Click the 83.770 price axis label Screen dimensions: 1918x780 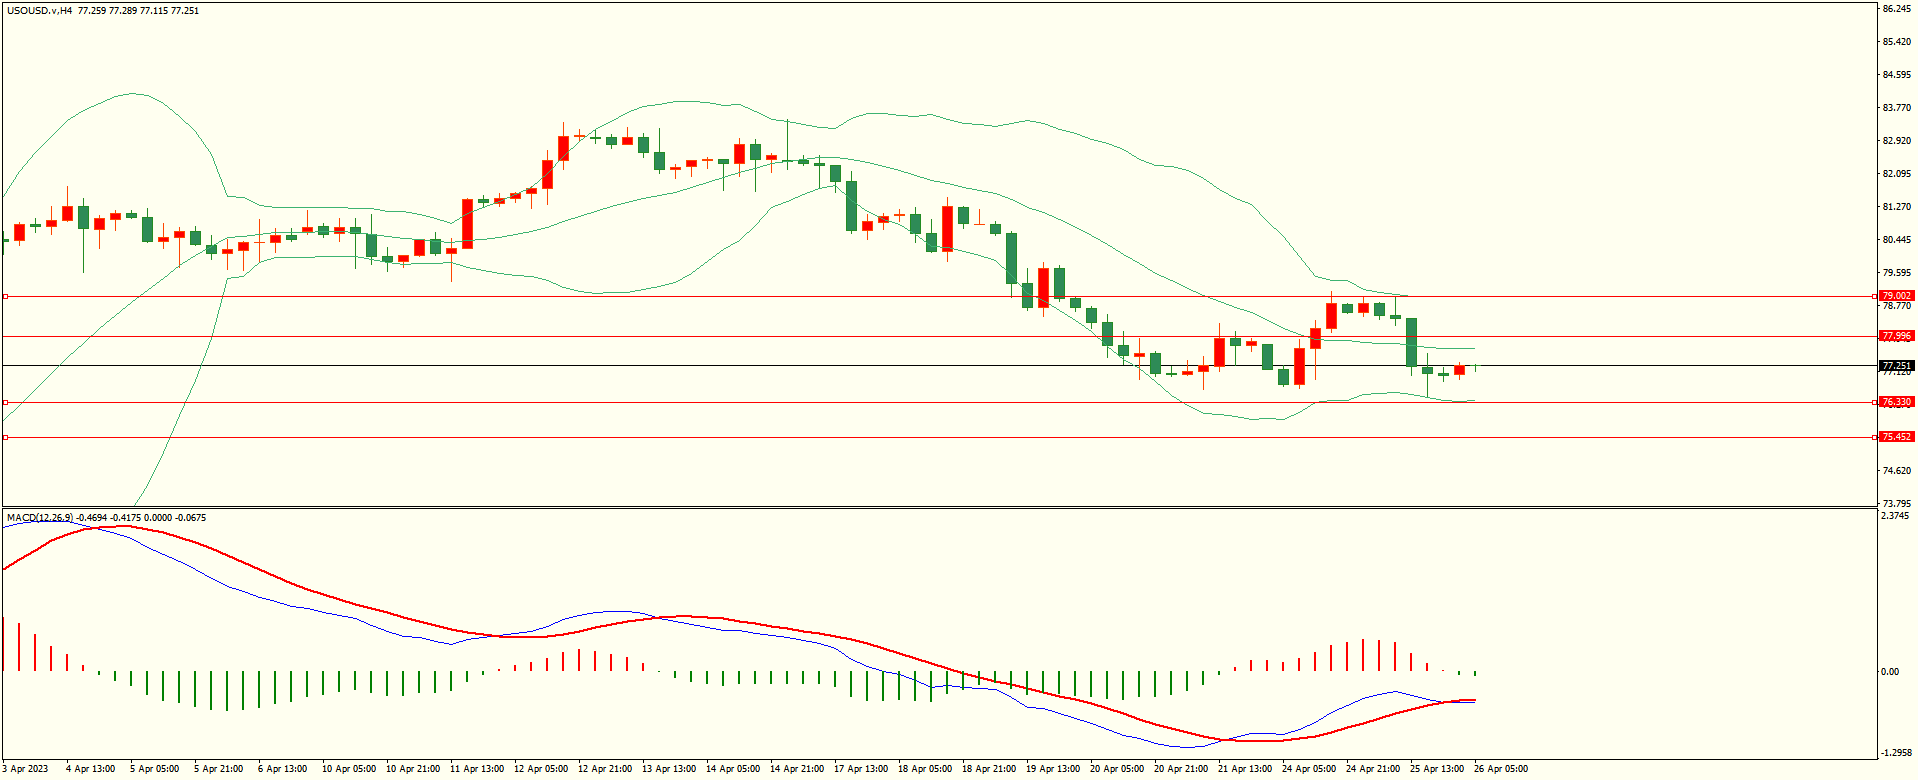point(1897,108)
